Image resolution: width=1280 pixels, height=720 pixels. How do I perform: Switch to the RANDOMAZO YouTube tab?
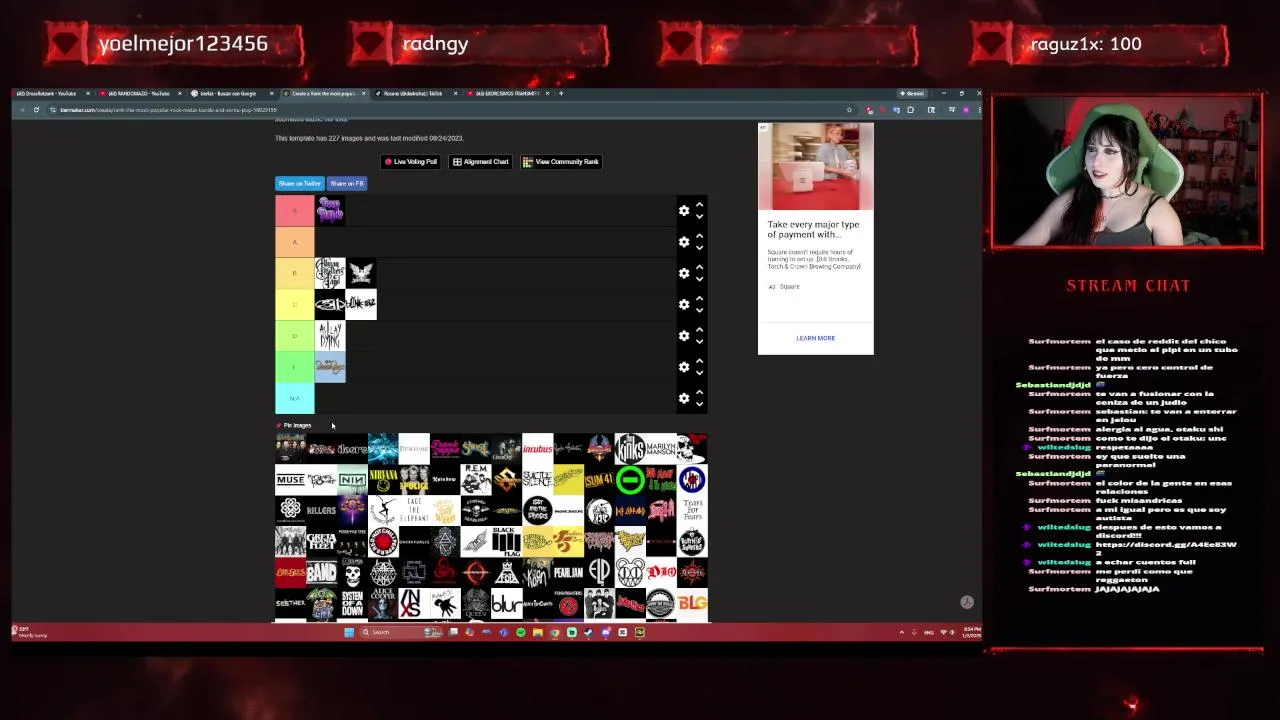(x=139, y=93)
